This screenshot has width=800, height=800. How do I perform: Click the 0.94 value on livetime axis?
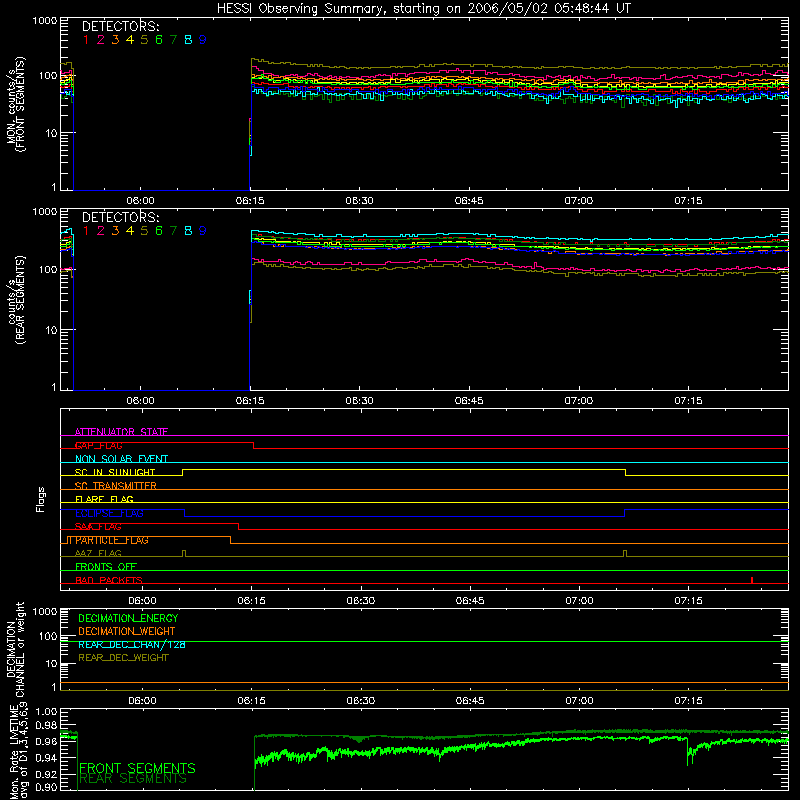click(46, 758)
